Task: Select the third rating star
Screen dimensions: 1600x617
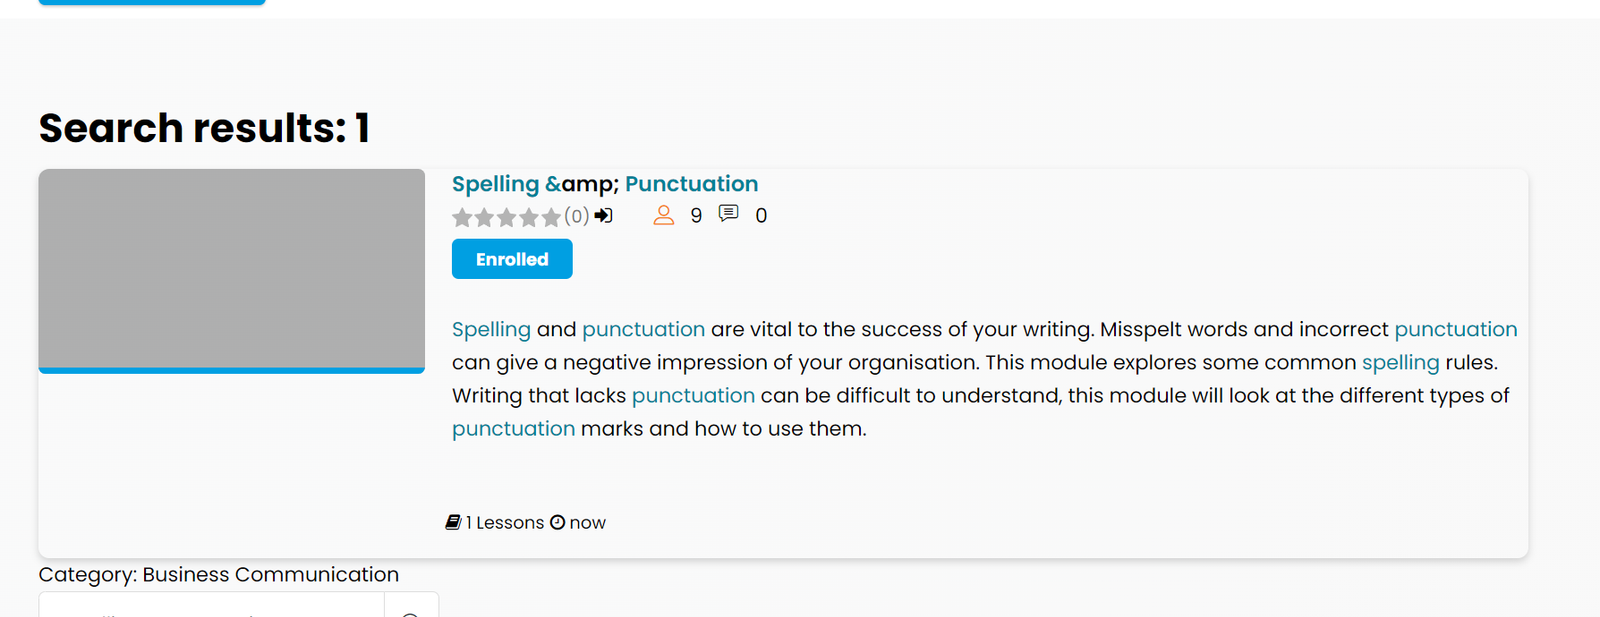Action: 507,217
